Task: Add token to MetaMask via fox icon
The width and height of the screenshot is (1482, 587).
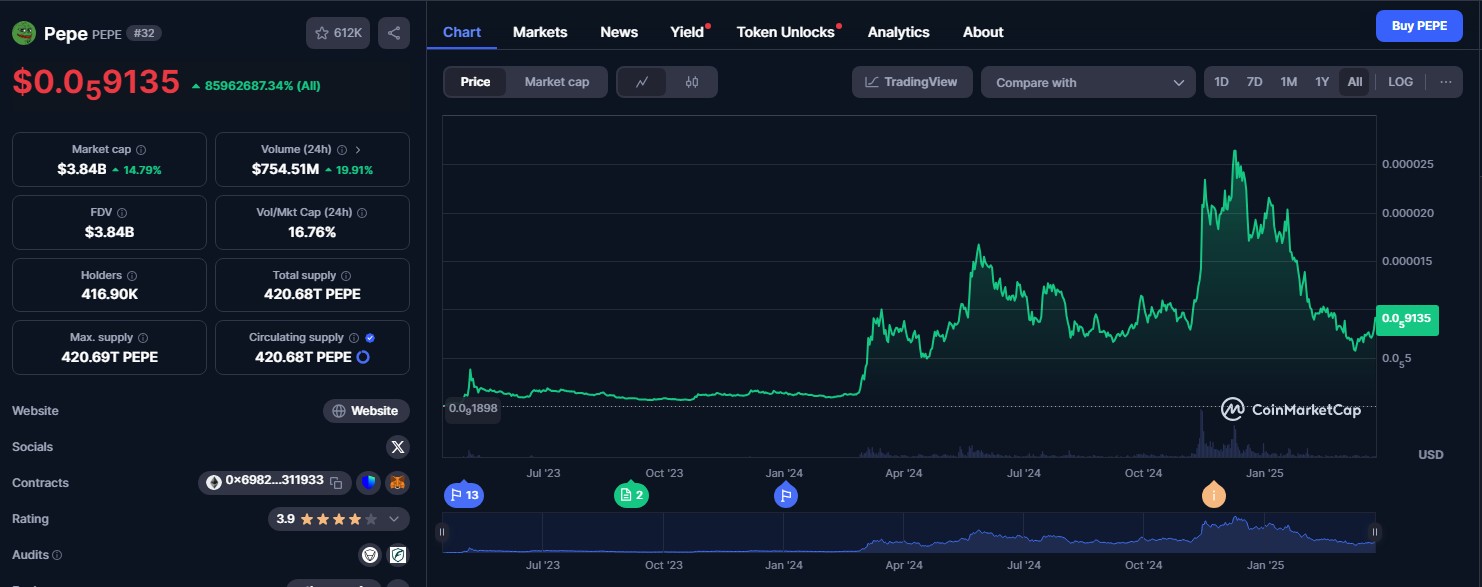Action: (398, 483)
